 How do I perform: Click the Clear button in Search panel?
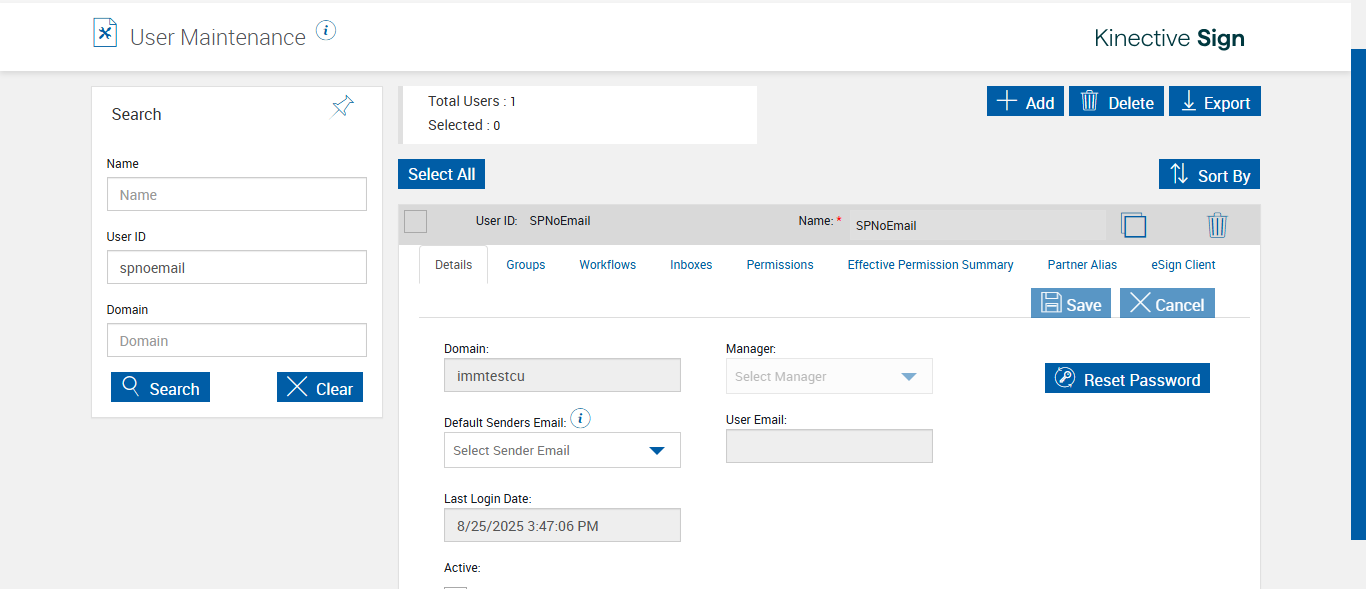[x=320, y=388]
